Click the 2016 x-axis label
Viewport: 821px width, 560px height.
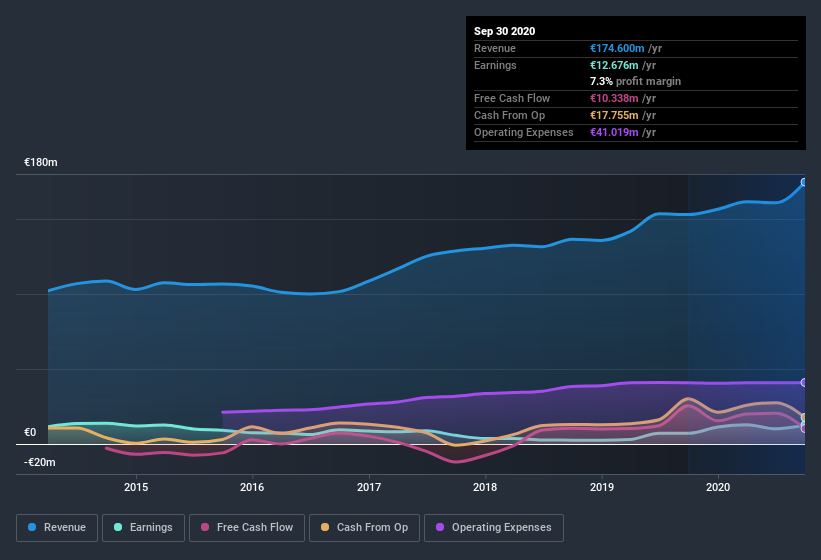coord(252,487)
